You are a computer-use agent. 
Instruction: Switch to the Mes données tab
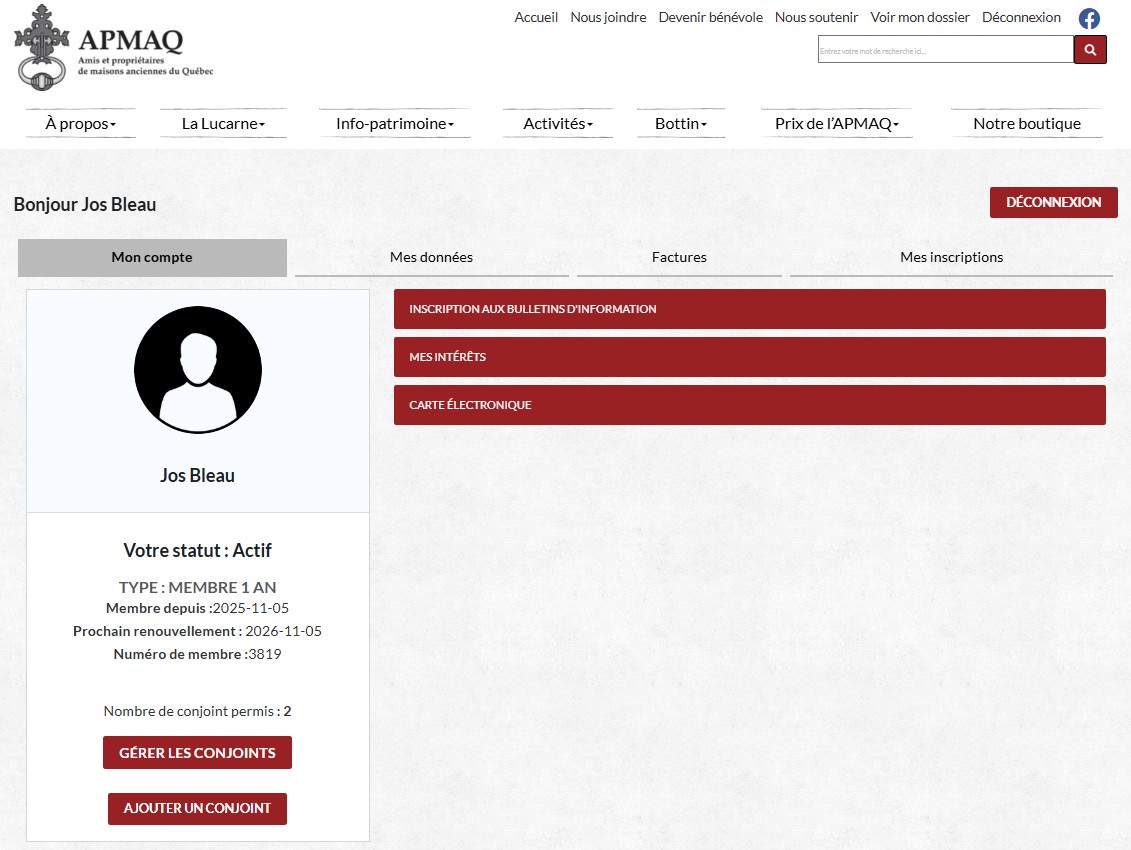click(x=431, y=257)
